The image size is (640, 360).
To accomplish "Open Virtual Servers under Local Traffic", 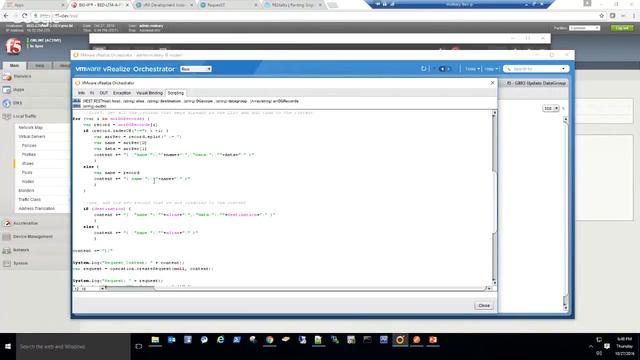I will tap(32, 136).
